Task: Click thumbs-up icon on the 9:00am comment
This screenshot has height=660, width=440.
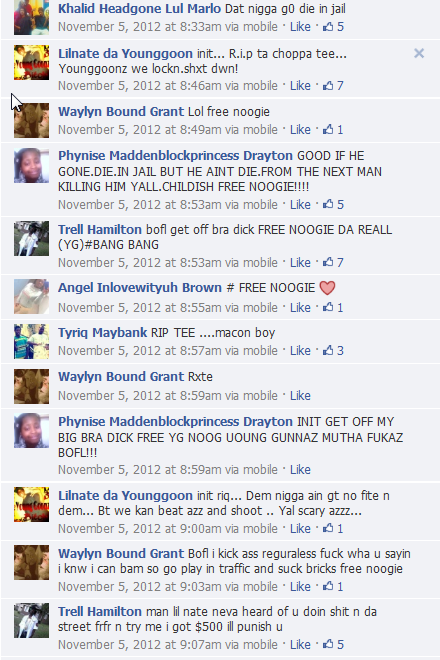Action: pyautogui.click(x=328, y=528)
